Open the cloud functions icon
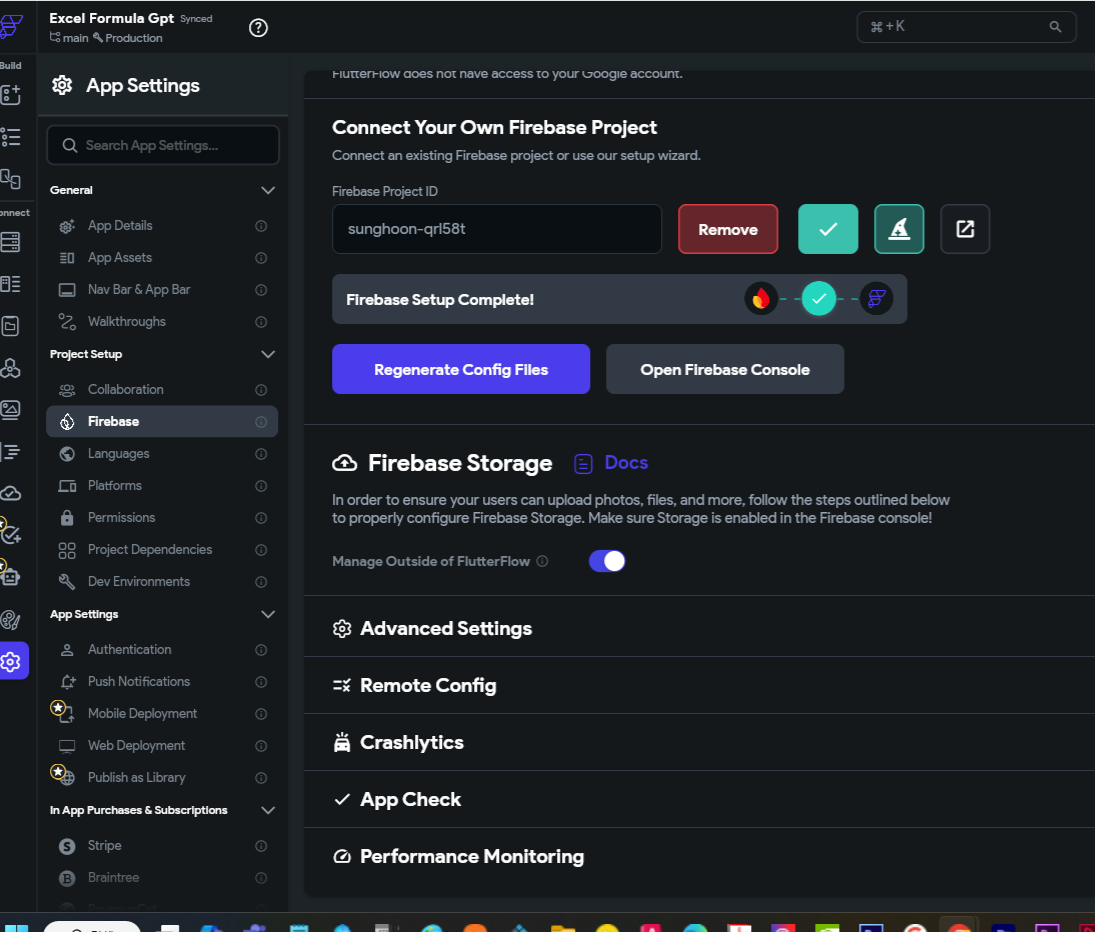The height and width of the screenshot is (932, 1095). (x=10, y=494)
